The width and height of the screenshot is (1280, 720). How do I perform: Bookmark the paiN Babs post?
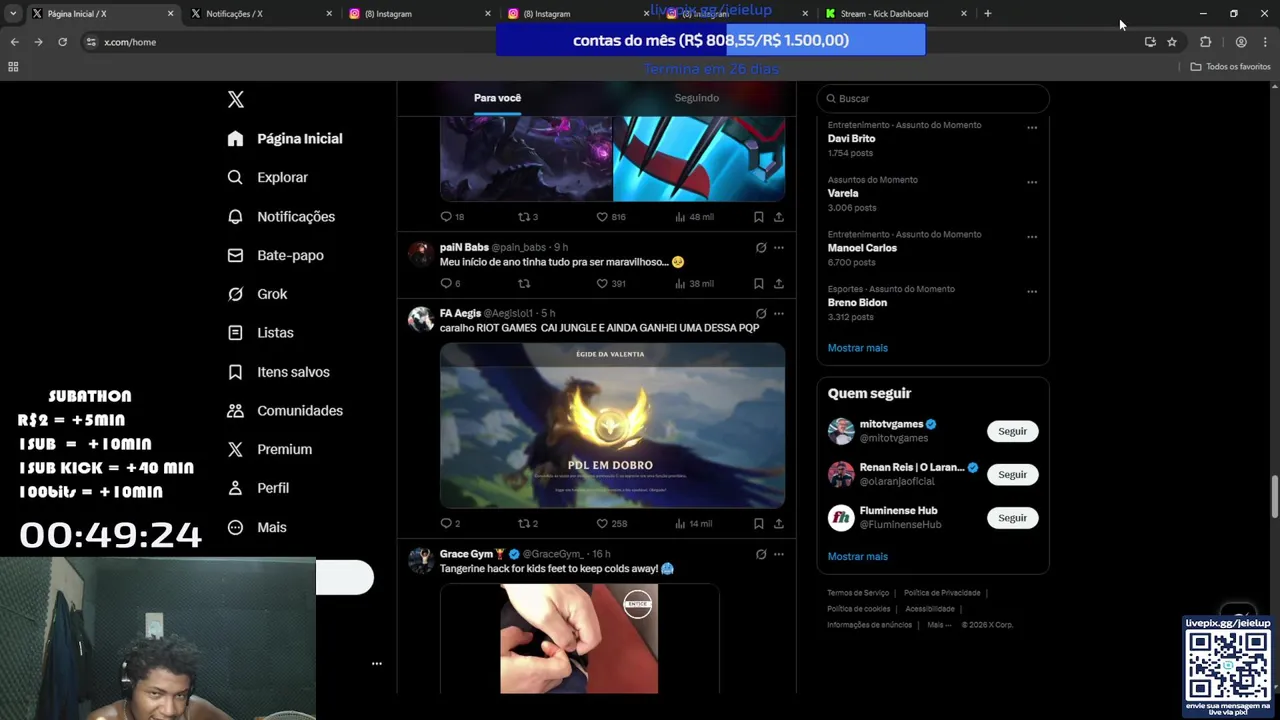[759, 283]
